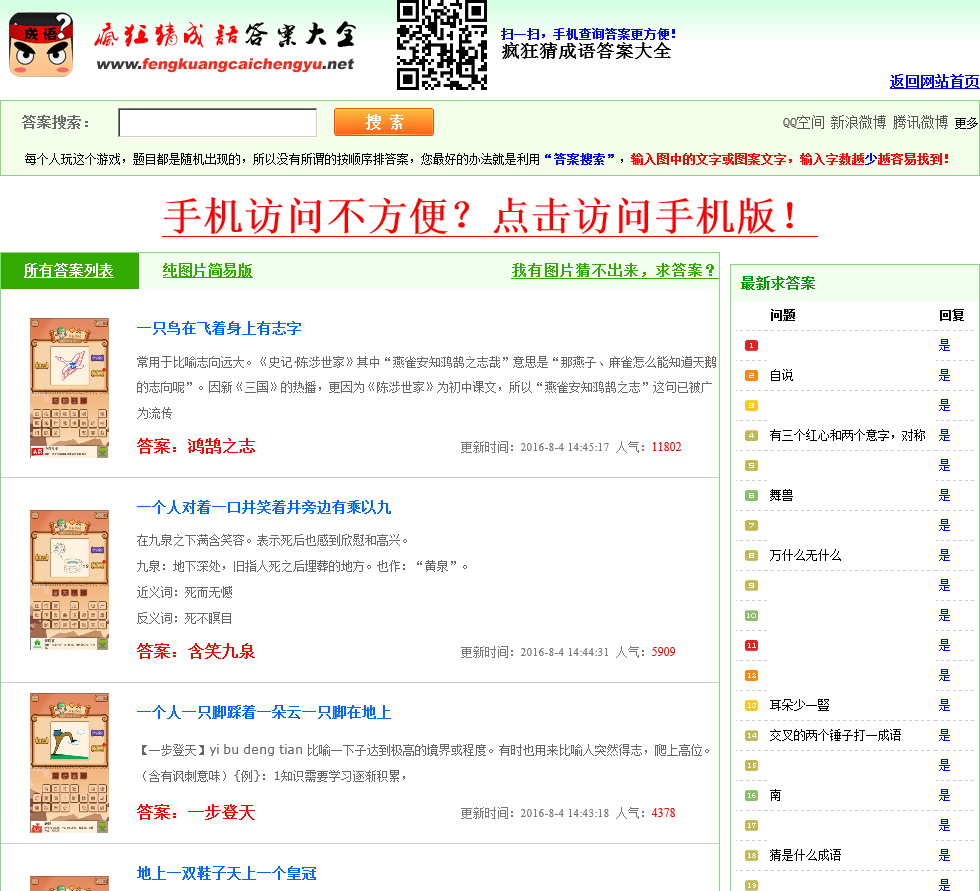Image resolution: width=980 pixels, height=891 pixels.
Task: Click sidebar question 交叉的两个锤子打一成语
Action: coord(835,735)
